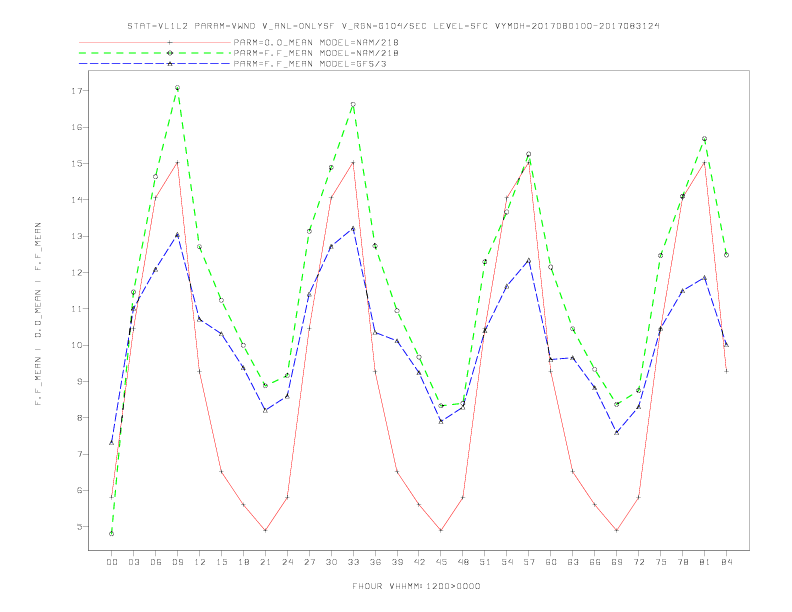Click the red solid line sample in legend

point(155,42)
